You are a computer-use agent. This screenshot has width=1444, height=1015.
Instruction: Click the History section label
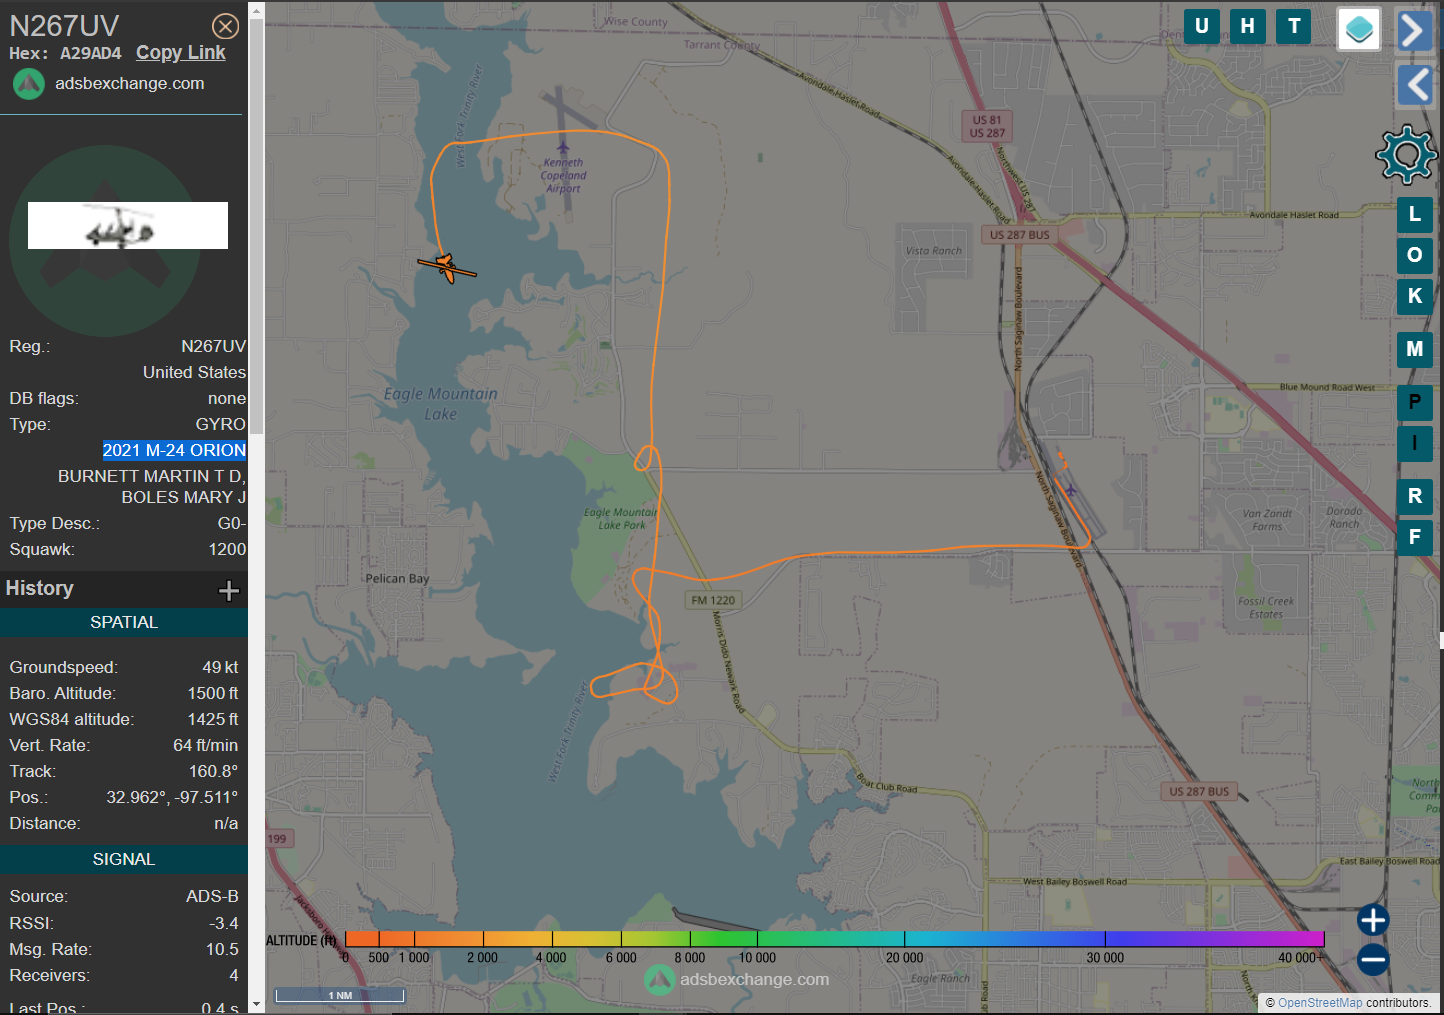click(40, 588)
